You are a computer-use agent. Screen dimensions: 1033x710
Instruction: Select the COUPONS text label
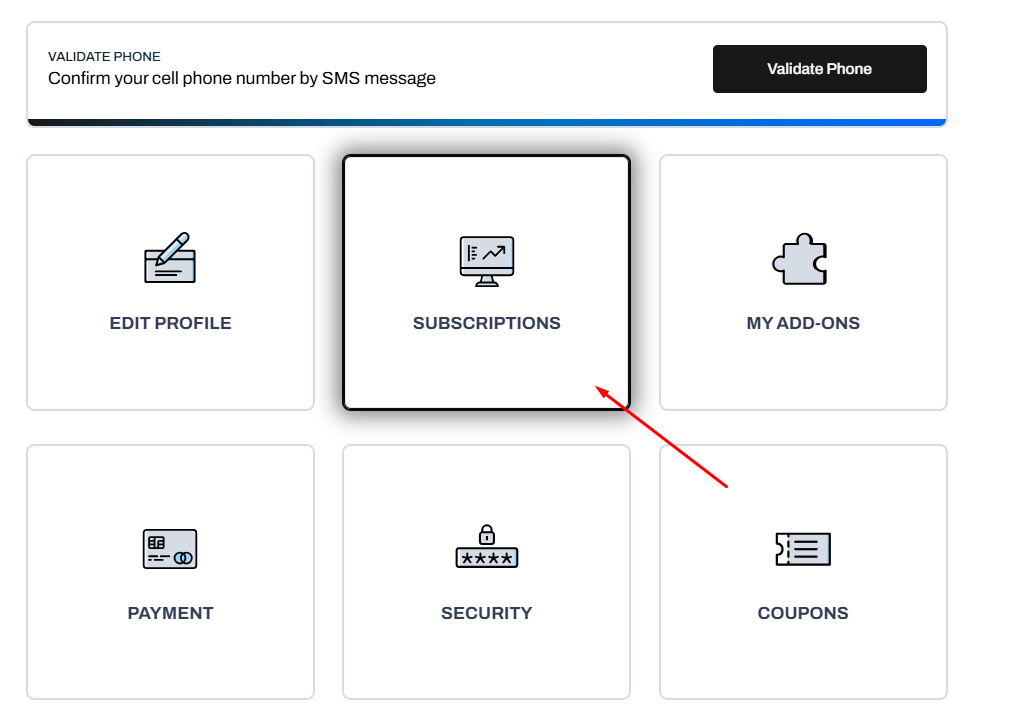click(x=803, y=613)
